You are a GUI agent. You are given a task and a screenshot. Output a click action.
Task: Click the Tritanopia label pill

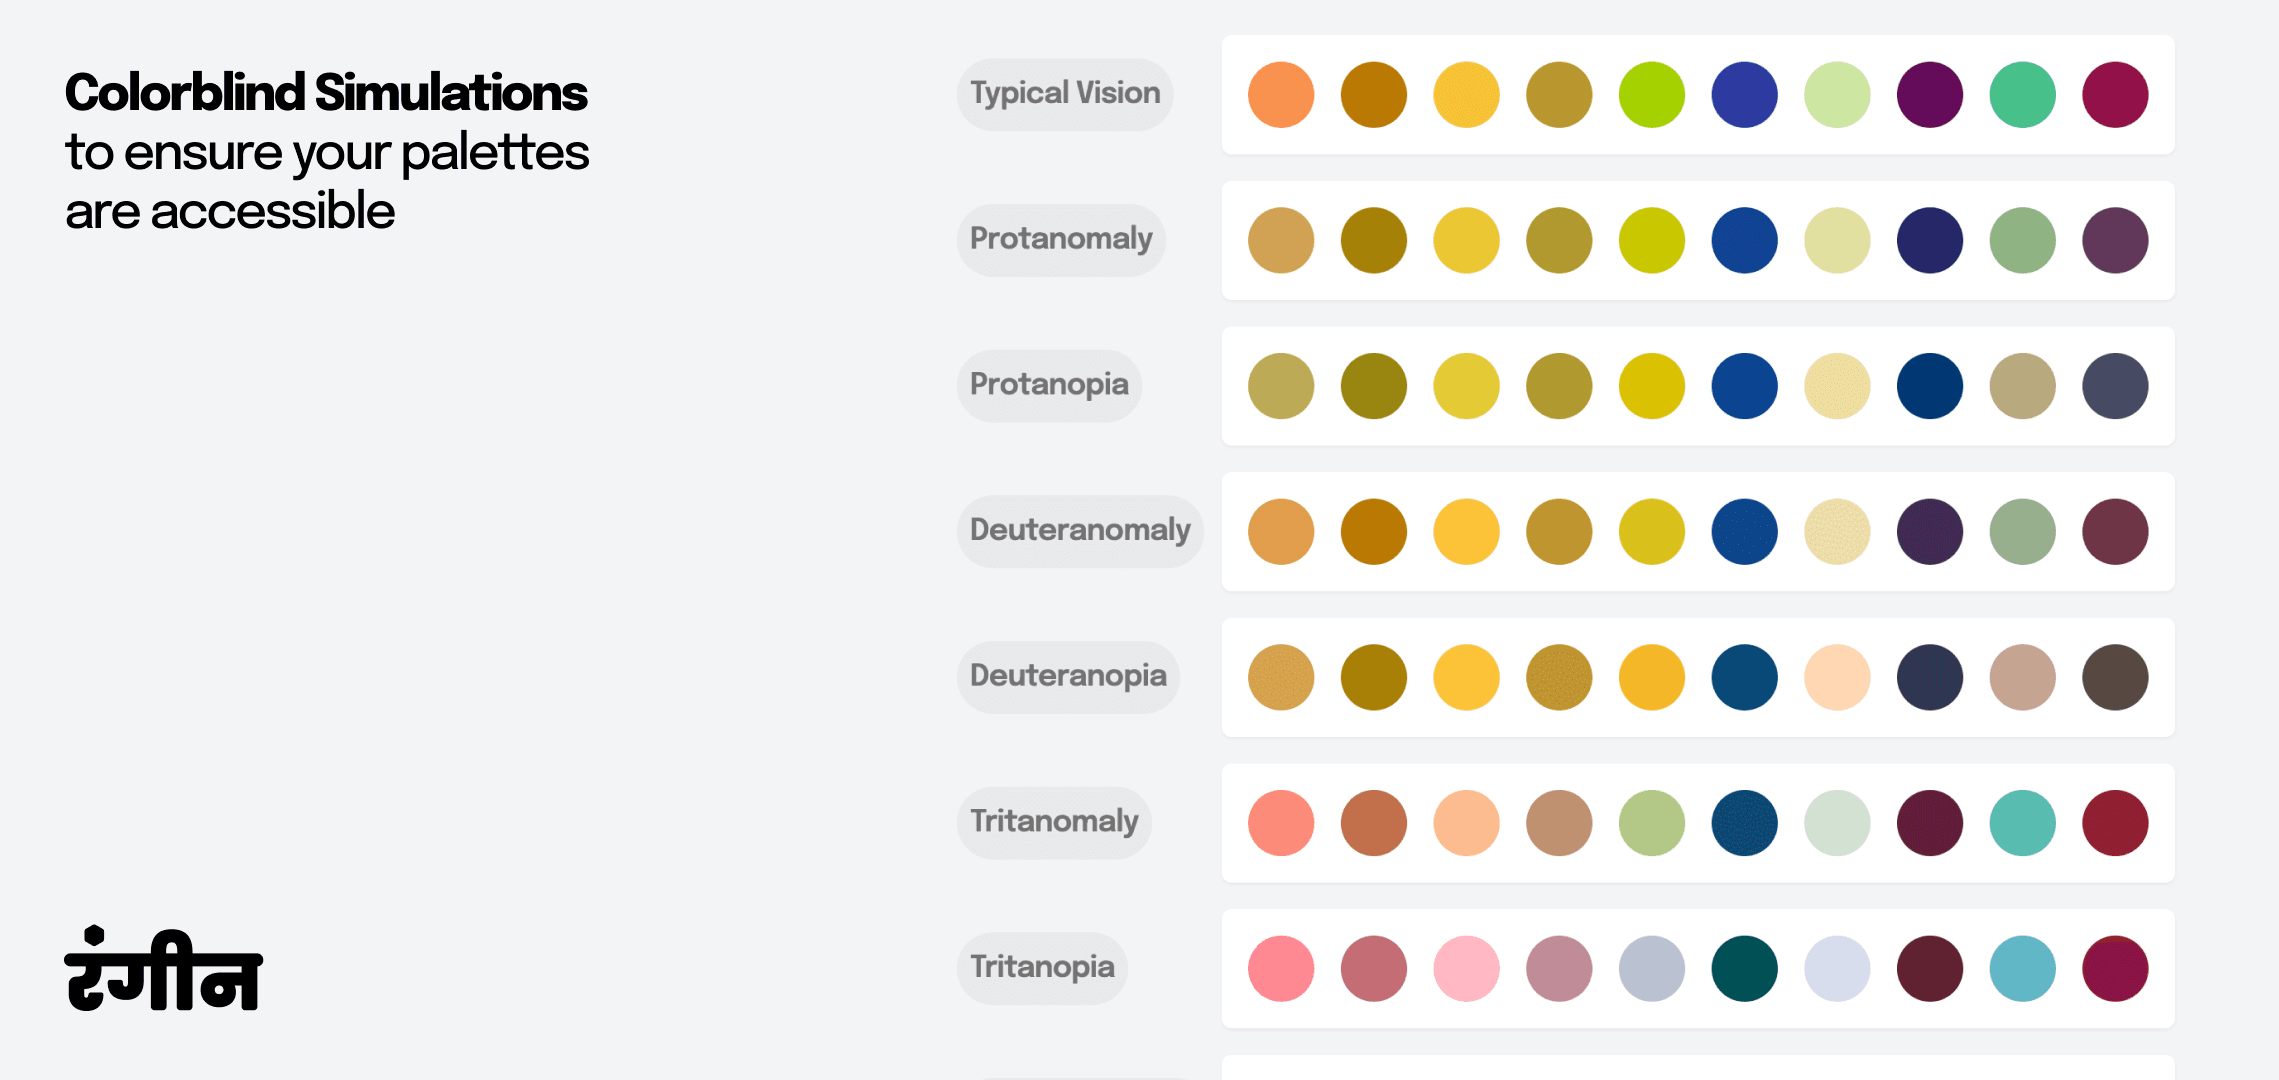tap(1042, 968)
